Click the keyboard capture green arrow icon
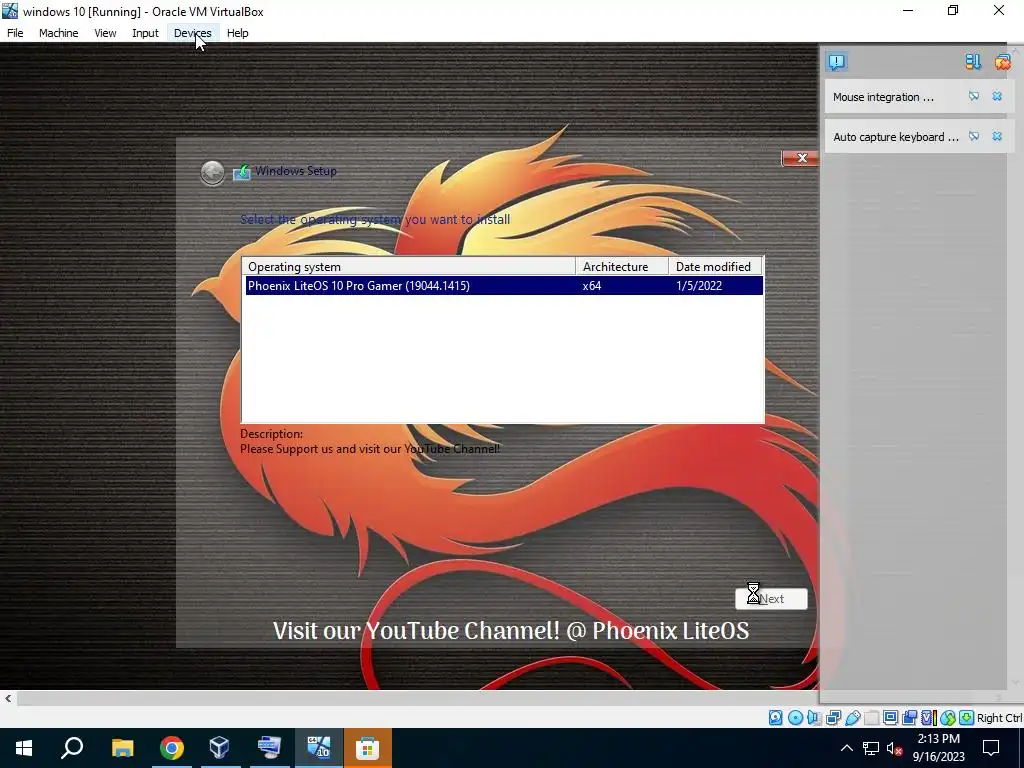The image size is (1024, 768). [967, 718]
